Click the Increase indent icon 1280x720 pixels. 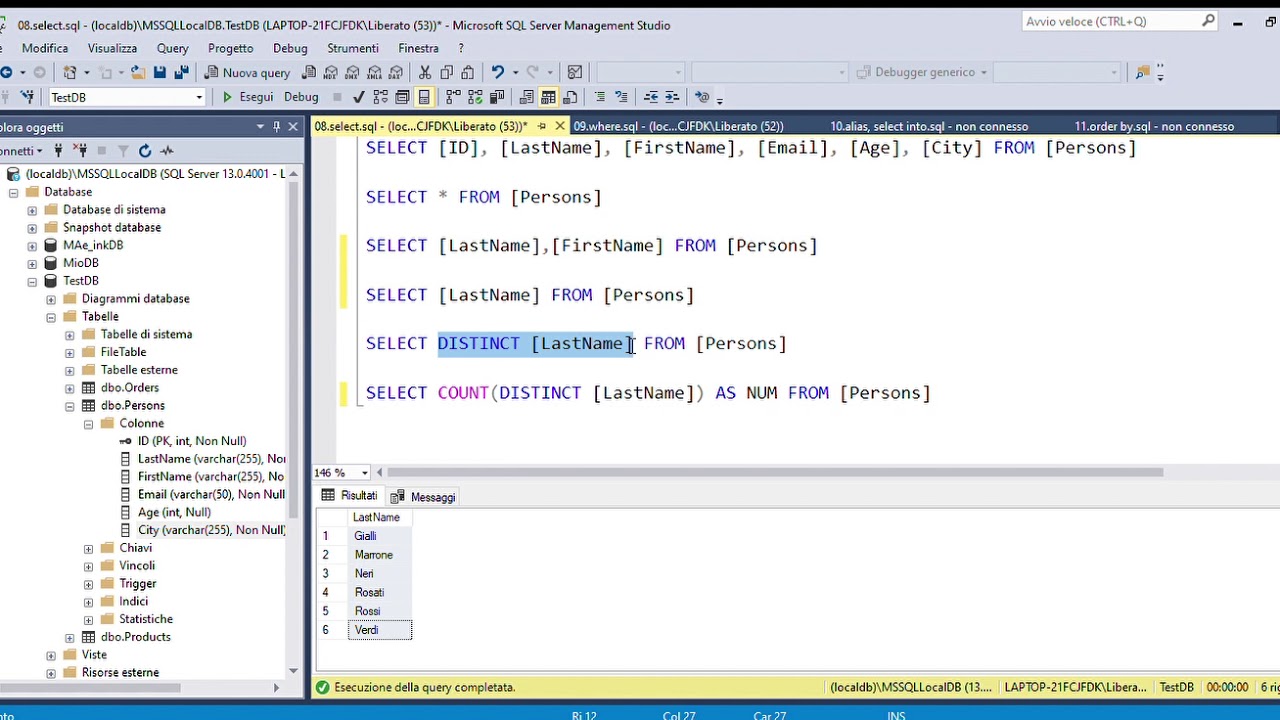point(672,97)
